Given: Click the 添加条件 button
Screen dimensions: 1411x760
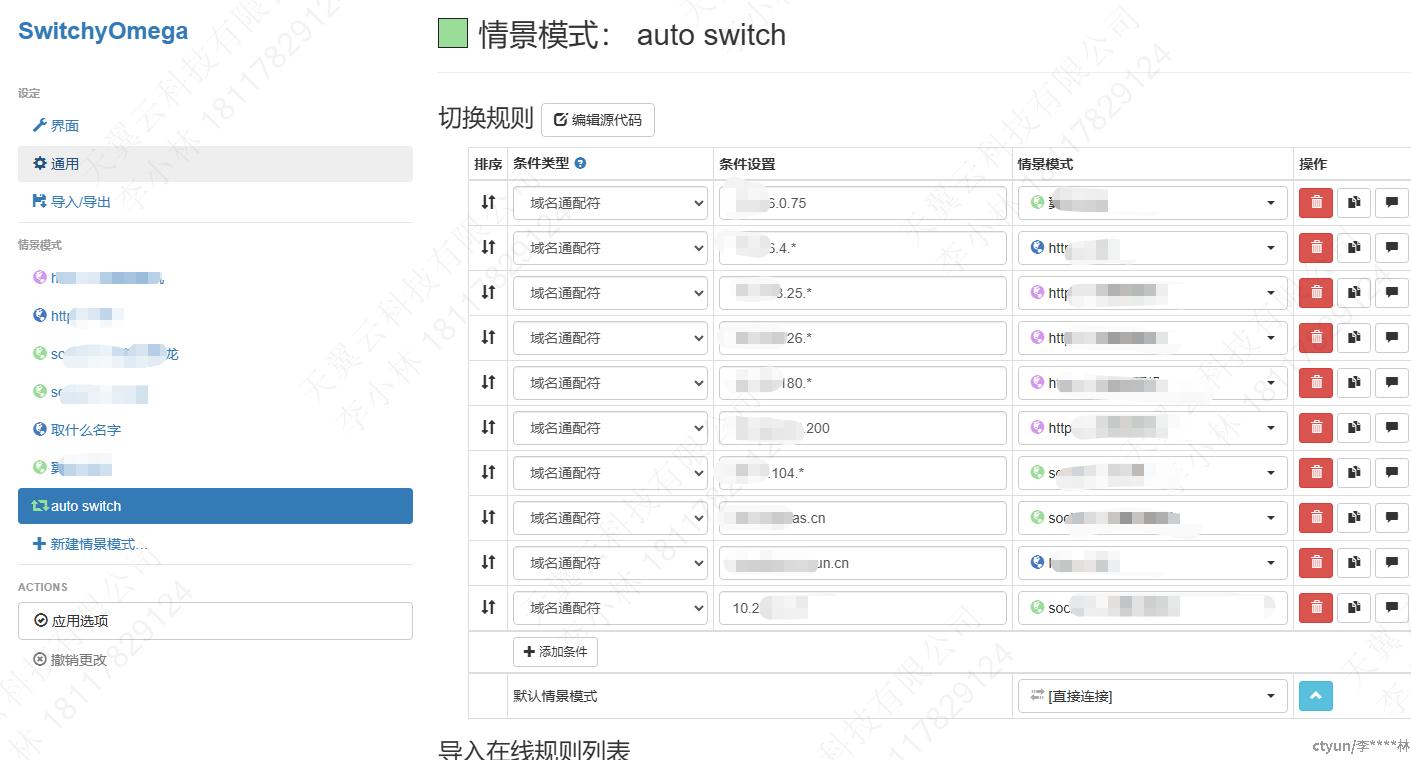Looking at the screenshot, I should click(555, 652).
